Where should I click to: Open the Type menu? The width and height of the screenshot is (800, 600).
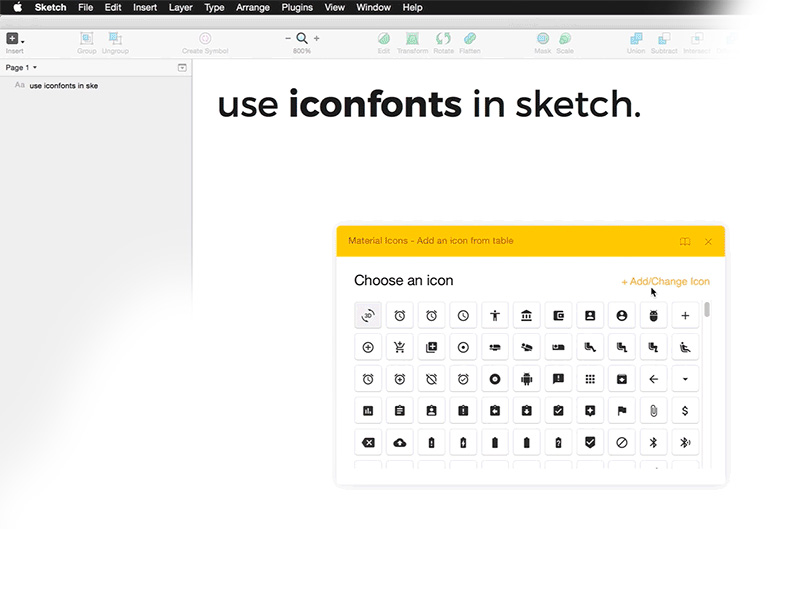click(x=214, y=7)
